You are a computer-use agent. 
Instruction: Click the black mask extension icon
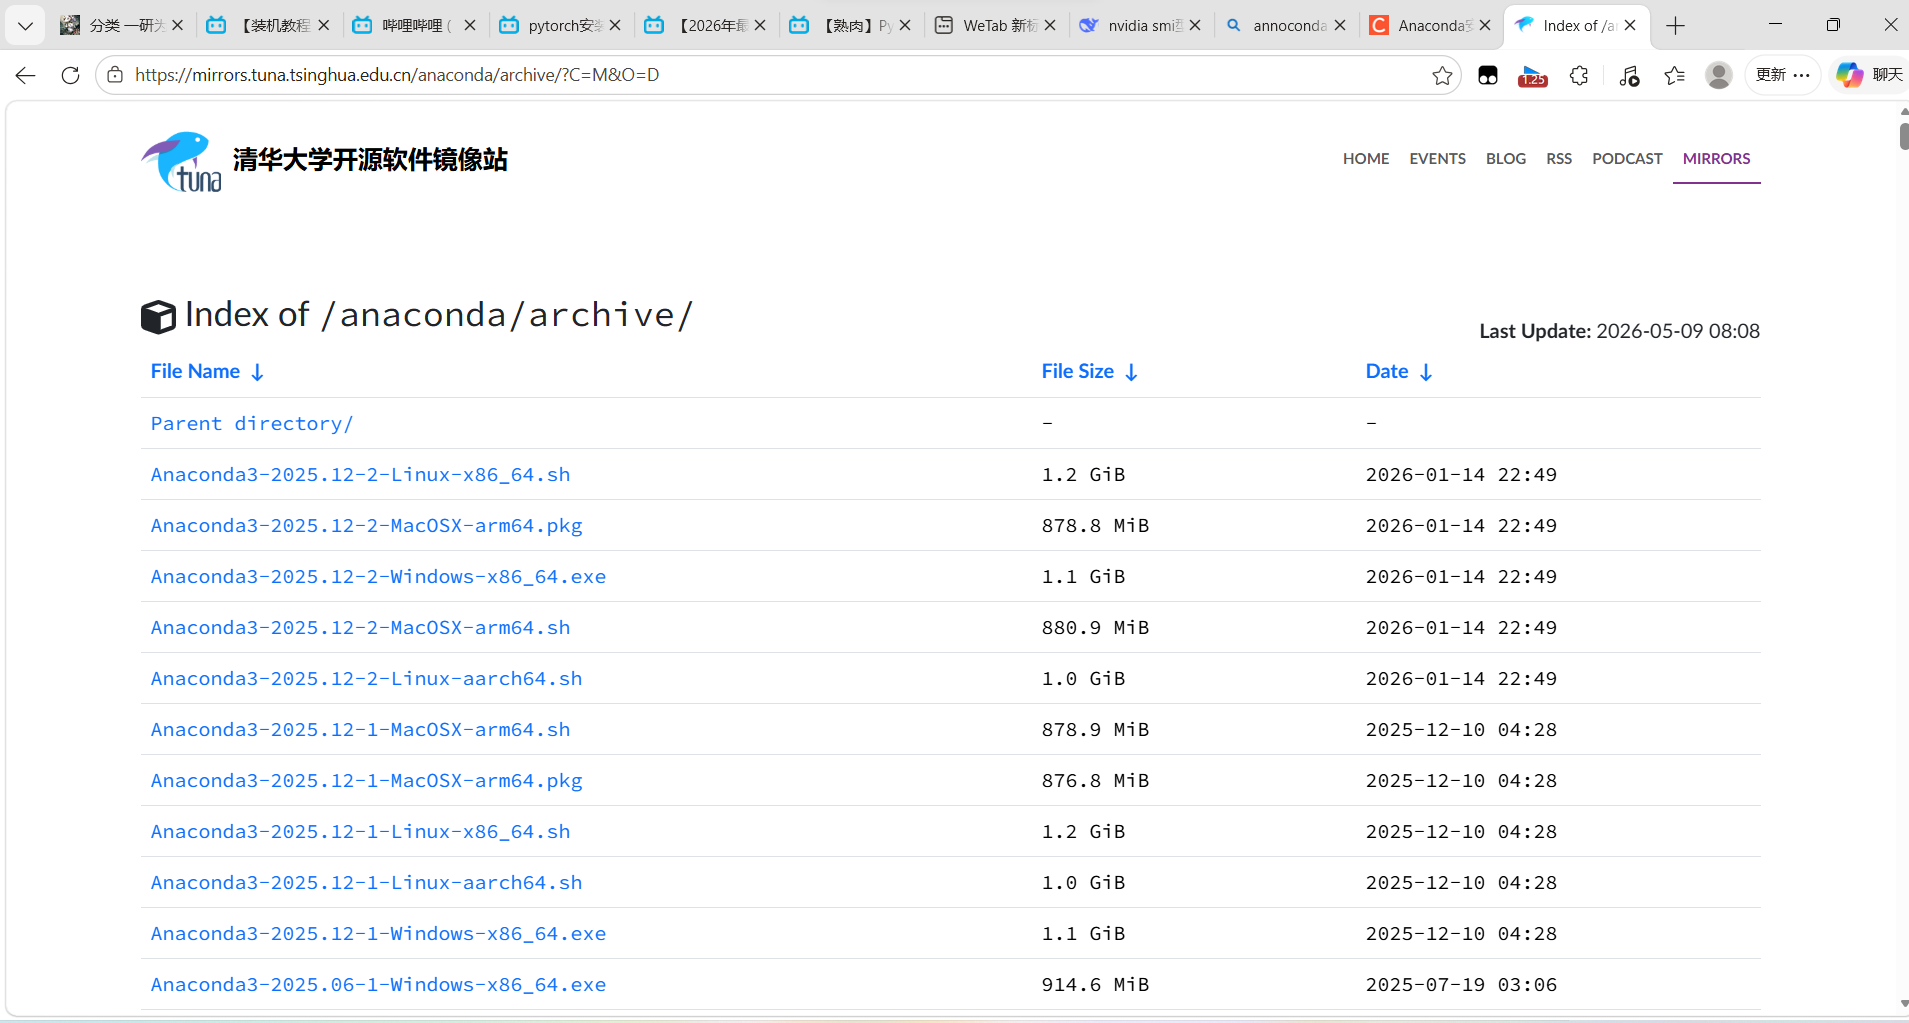pos(1488,75)
